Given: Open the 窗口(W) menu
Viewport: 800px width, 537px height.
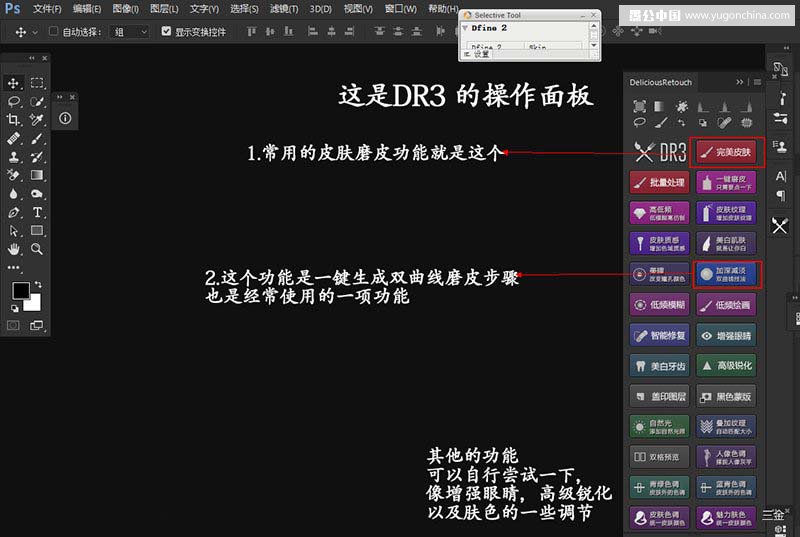Looking at the screenshot, I should coord(401,9).
